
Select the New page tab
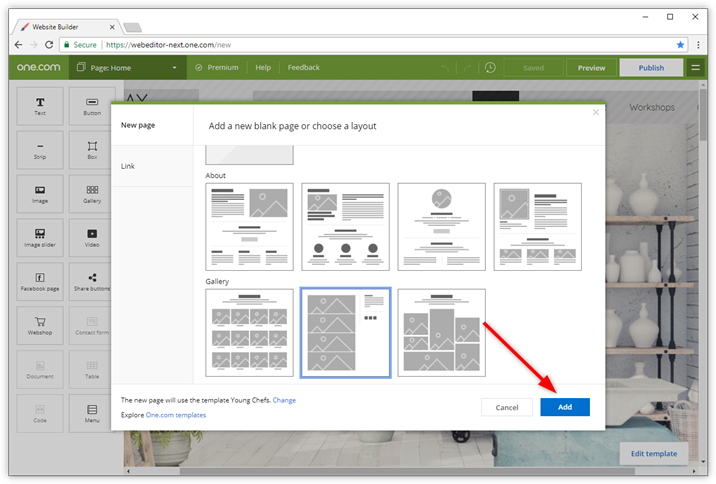tap(138, 125)
